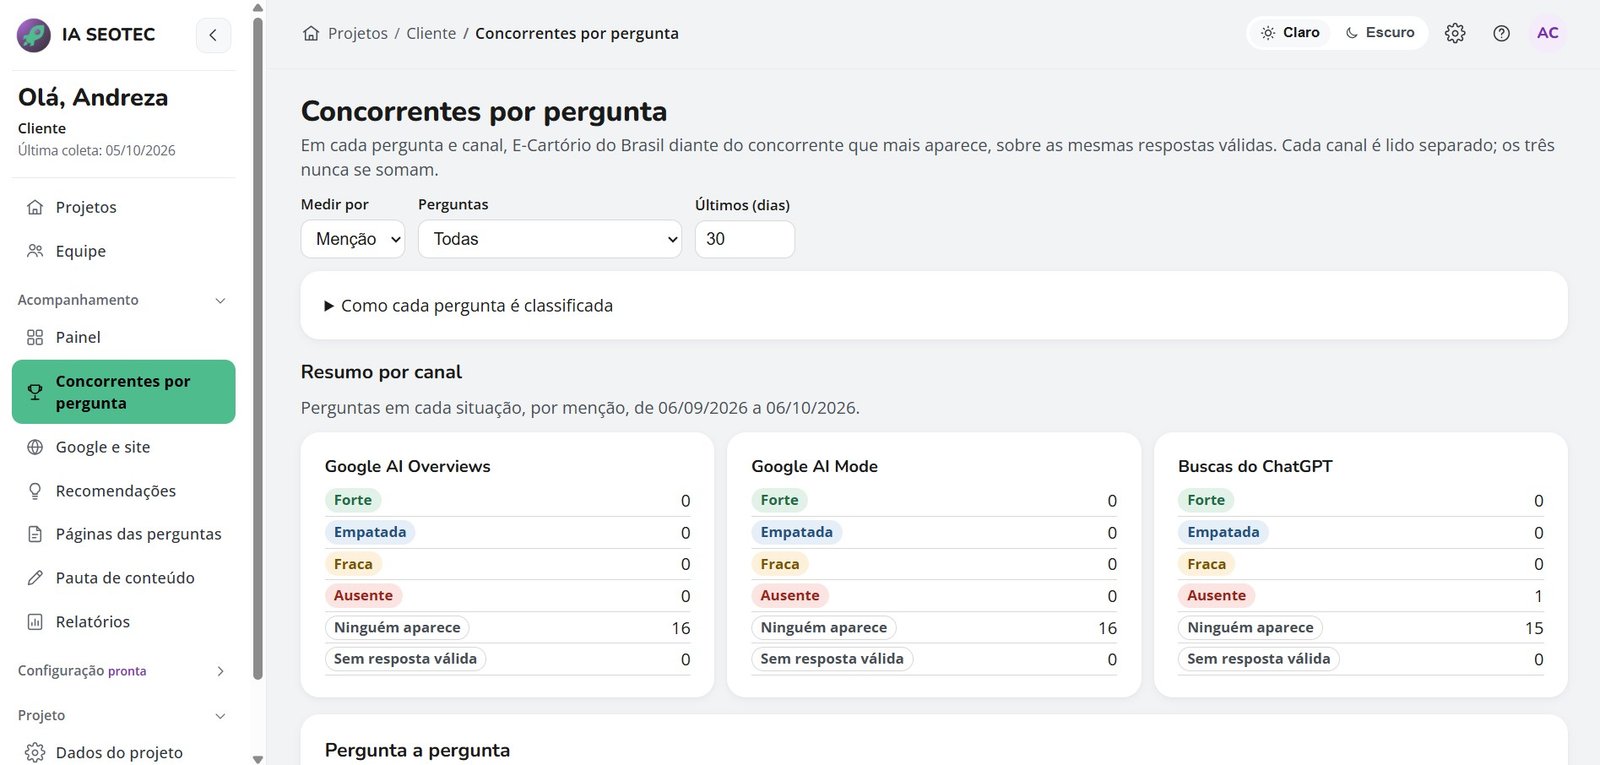Collapse sidebar with the chevron-left button
The height and width of the screenshot is (765, 1600).
coord(213,35)
